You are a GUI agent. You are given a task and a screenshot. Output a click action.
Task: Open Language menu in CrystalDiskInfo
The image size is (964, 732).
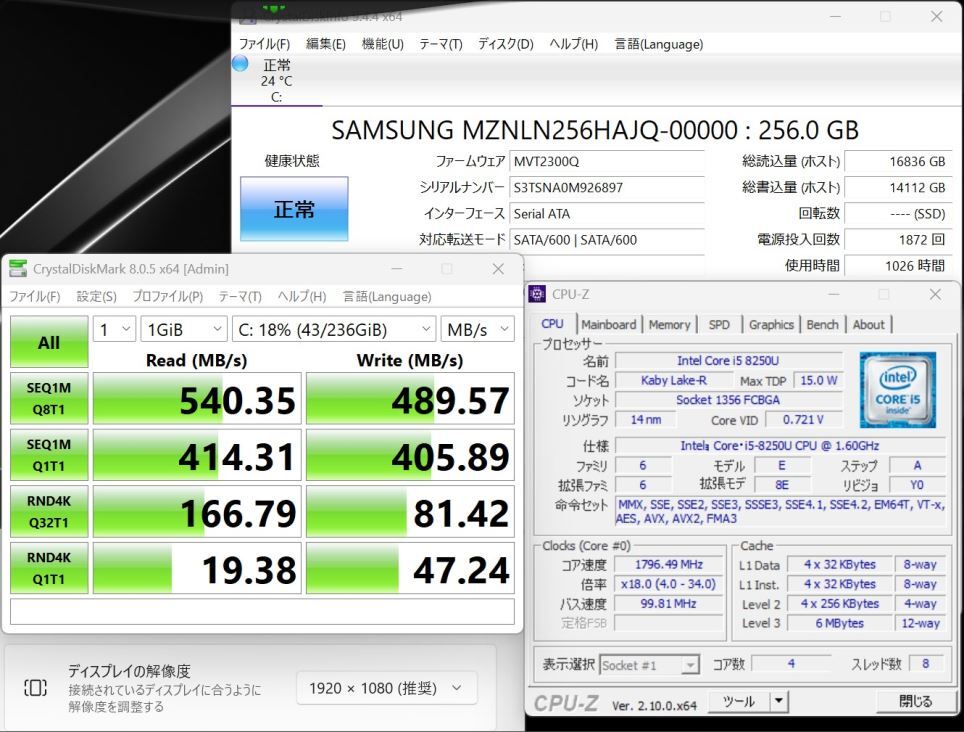[x=658, y=44]
